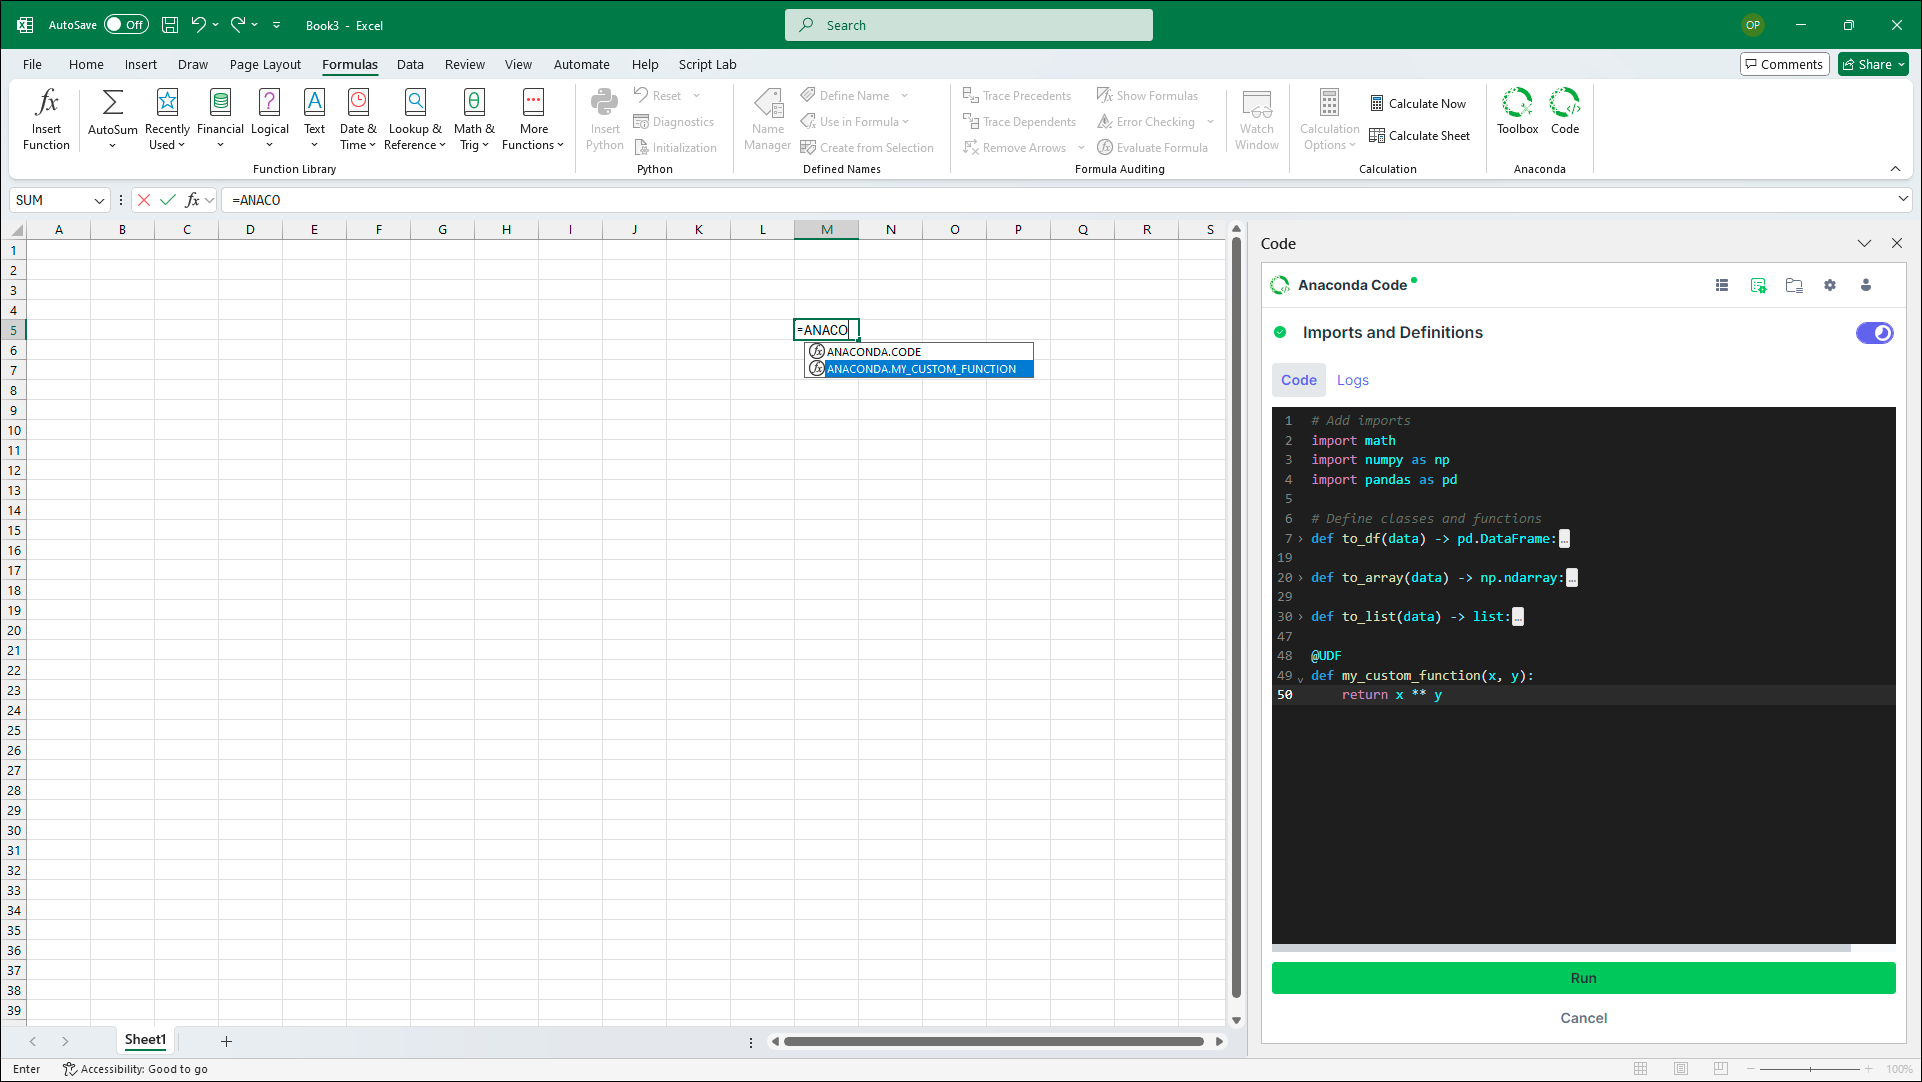Toggle the Imports and Definitions switch
The width and height of the screenshot is (1922, 1082).
[1874, 333]
